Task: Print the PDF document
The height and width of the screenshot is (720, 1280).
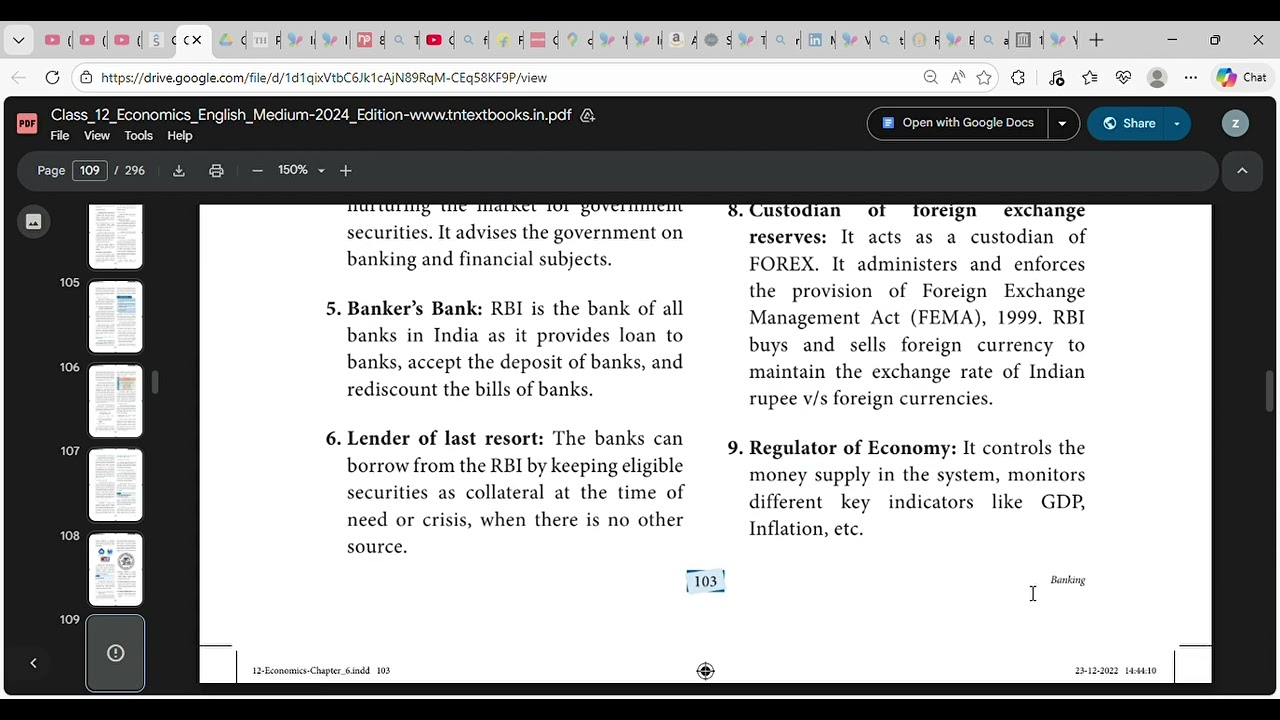Action: [216, 170]
